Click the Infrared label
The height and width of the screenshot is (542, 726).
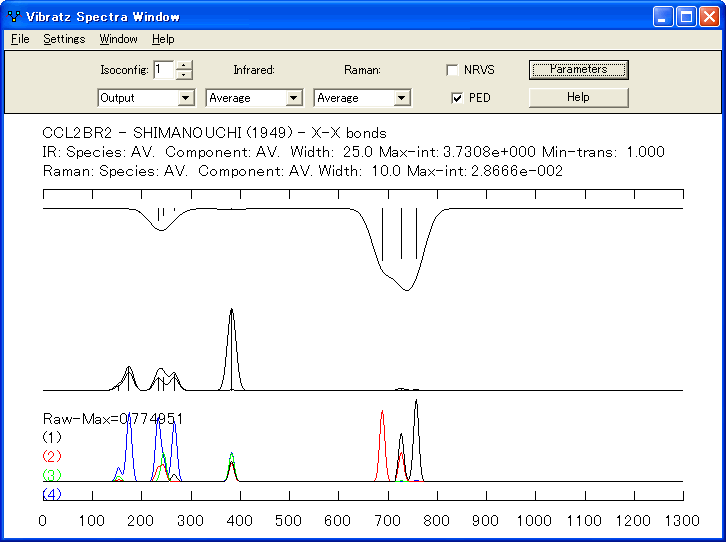pyautogui.click(x=254, y=70)
